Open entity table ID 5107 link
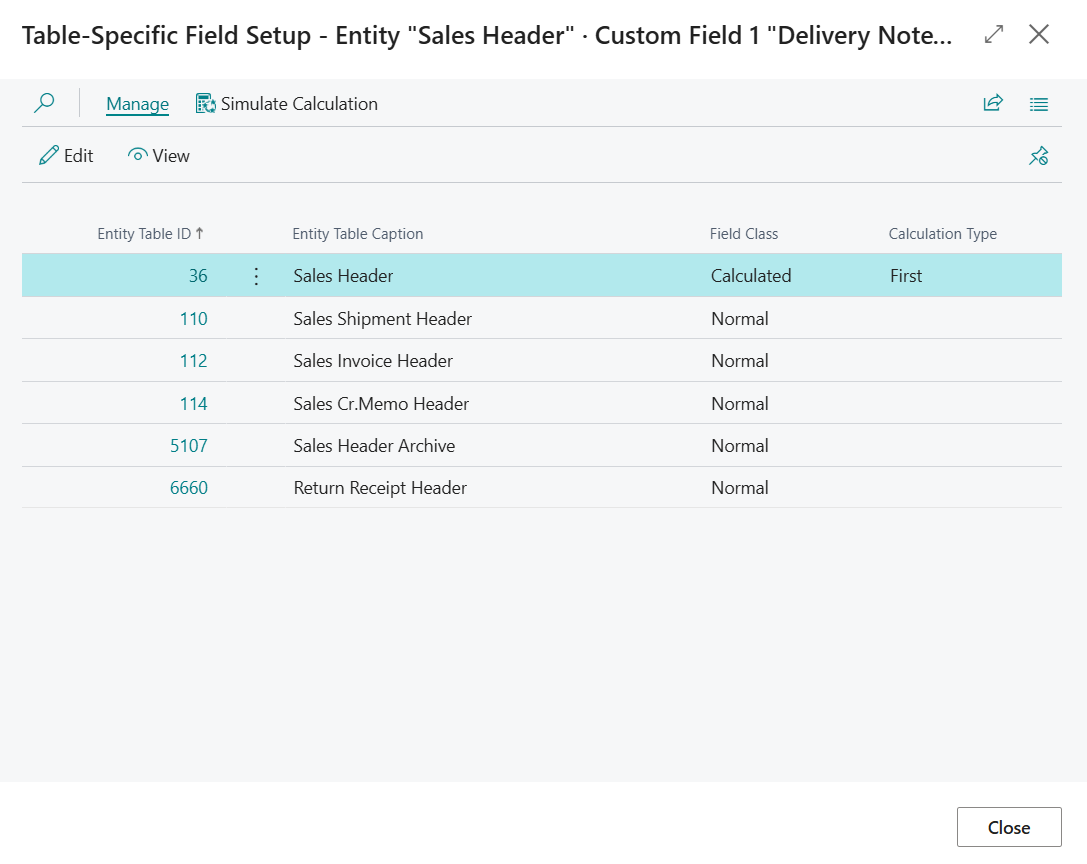The height and width of the screenshot is (864, 1087). click(x=189, y=446)
